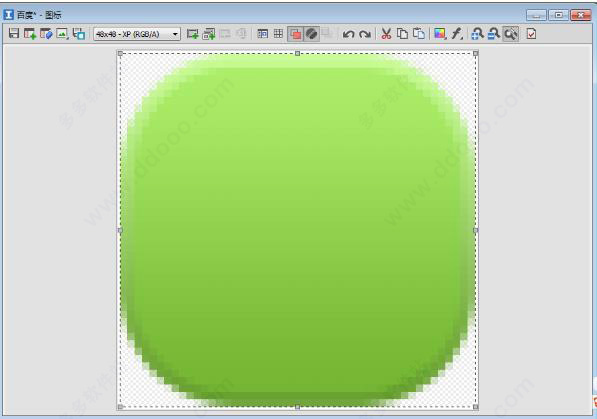Cut the selection with the scissors icon

pyautogui.click(x=386, y=34)
